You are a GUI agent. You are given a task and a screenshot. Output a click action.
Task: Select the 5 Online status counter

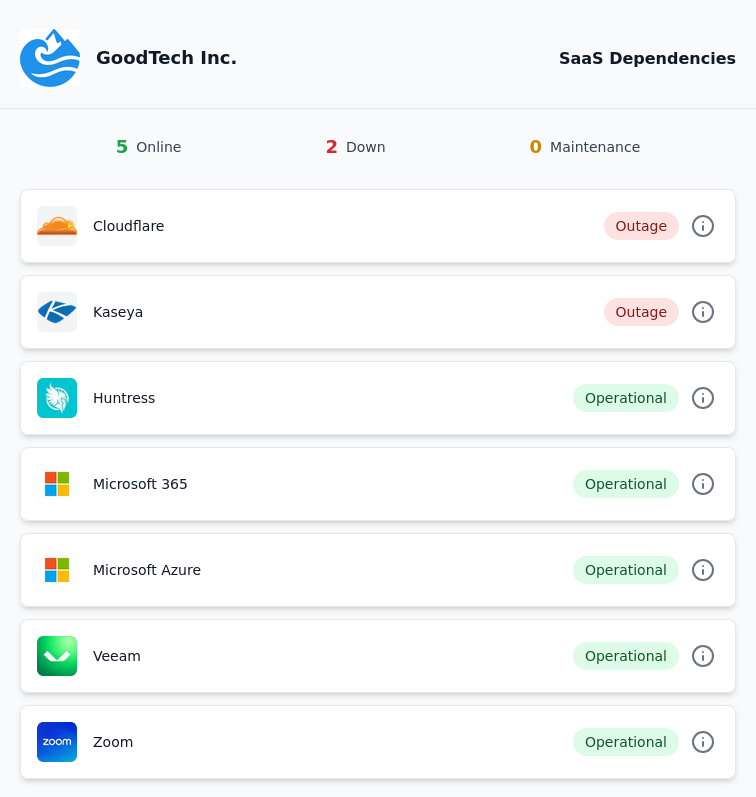click(x=148, y=147)
